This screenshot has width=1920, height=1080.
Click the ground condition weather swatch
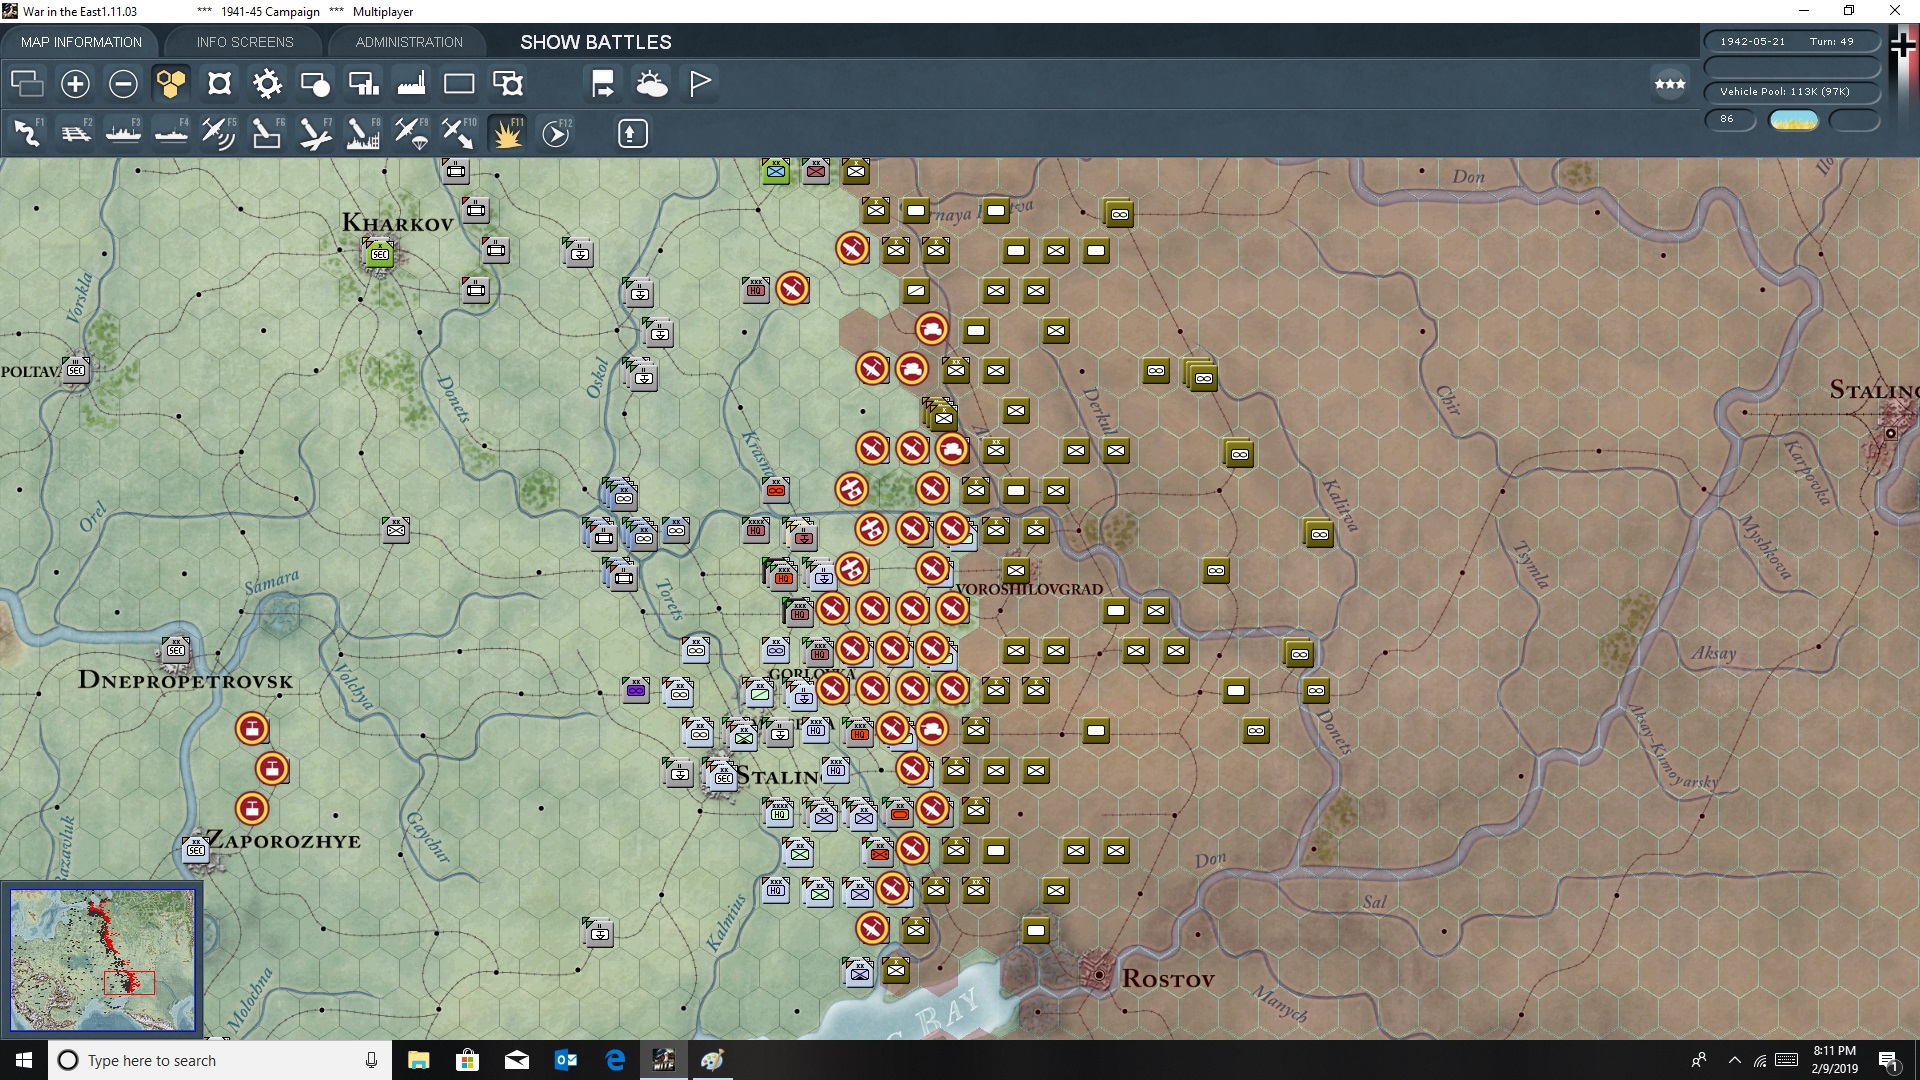coord(1793,119)
